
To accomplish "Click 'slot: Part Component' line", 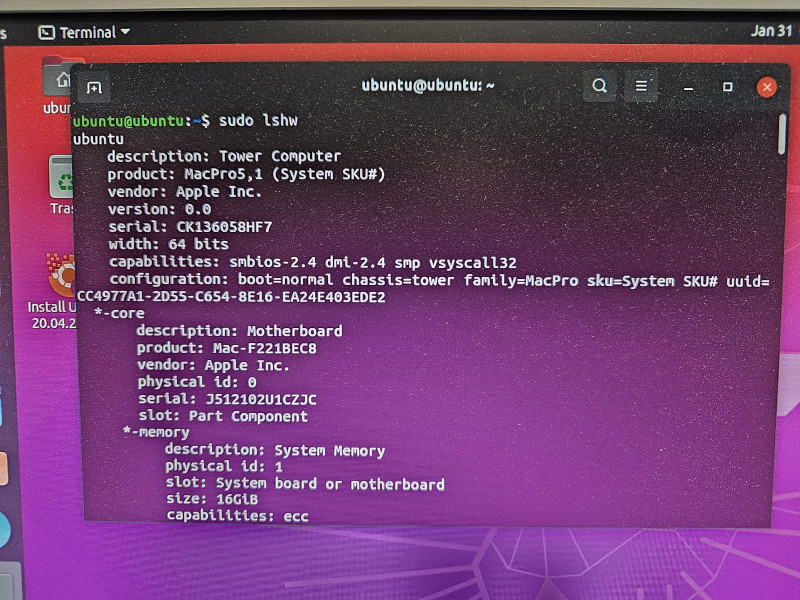I will (x=223, y=416).
